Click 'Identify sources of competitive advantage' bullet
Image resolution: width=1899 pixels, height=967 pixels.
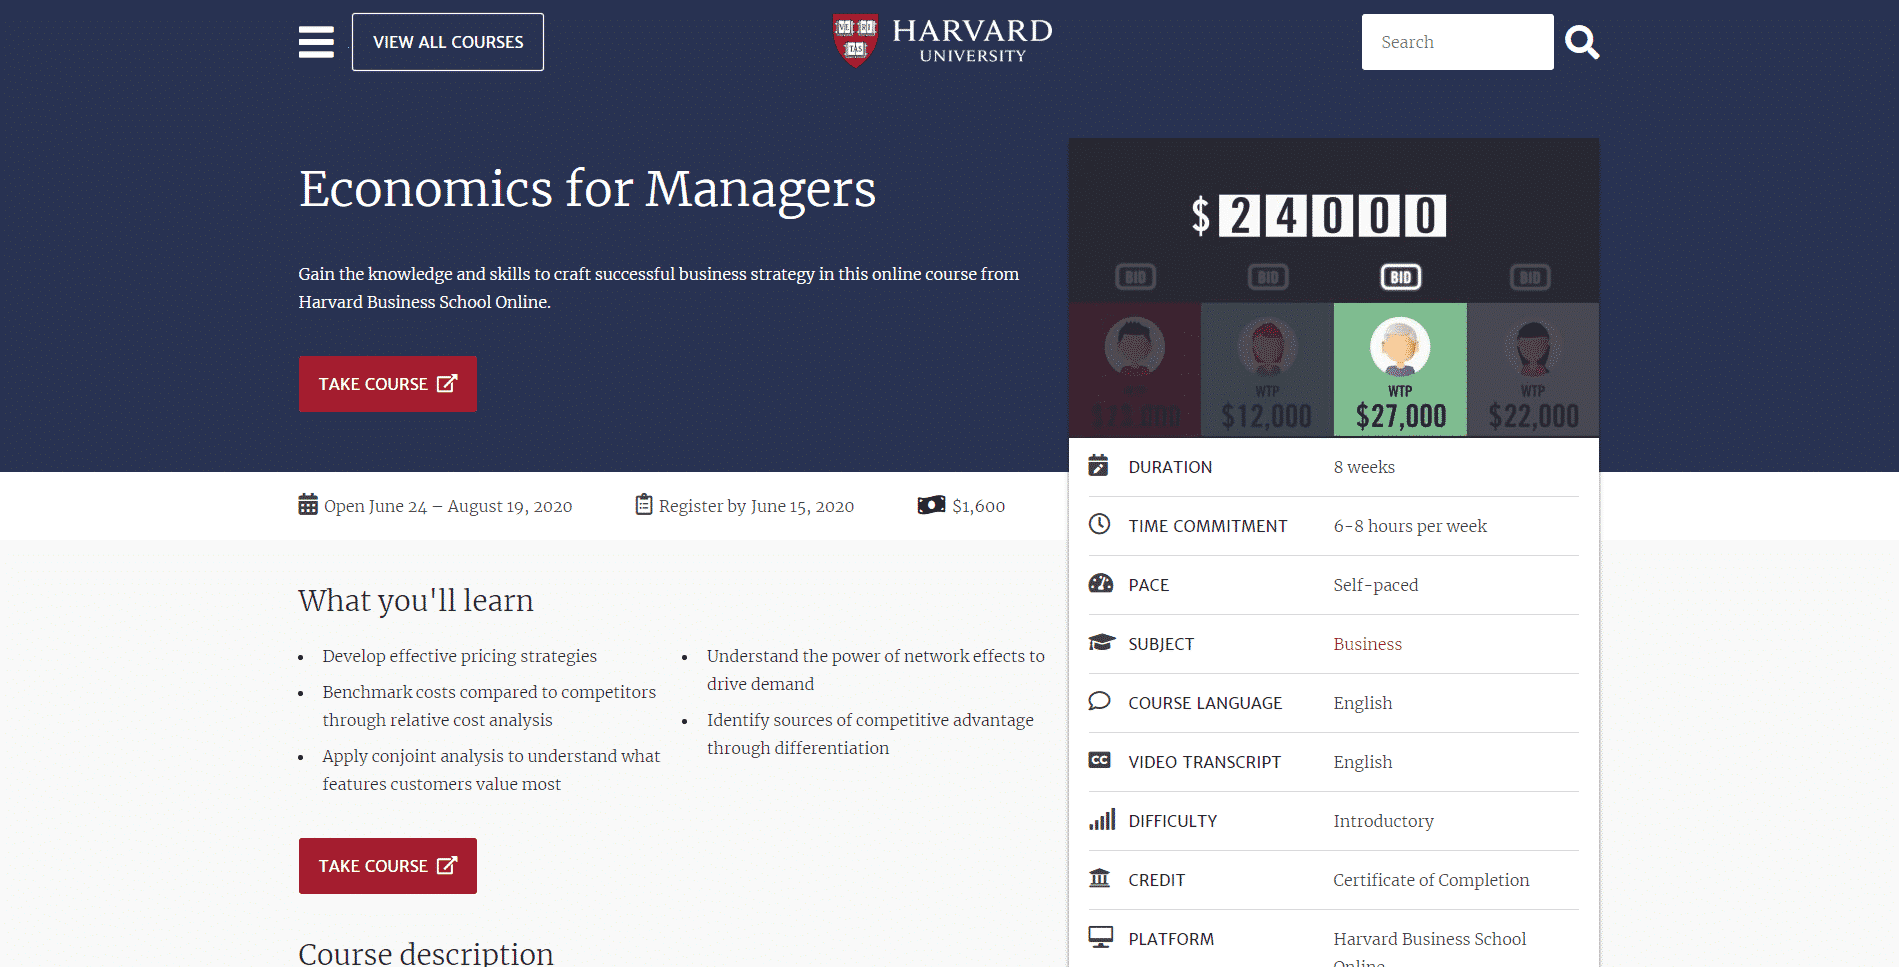870,734
